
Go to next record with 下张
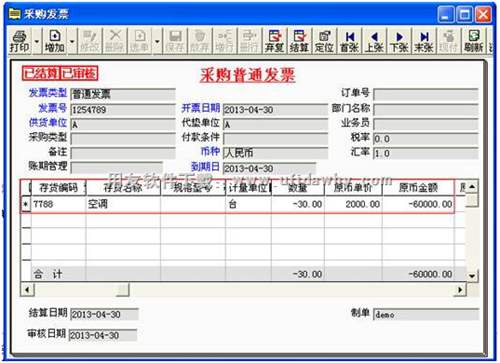tap(399, 41)
